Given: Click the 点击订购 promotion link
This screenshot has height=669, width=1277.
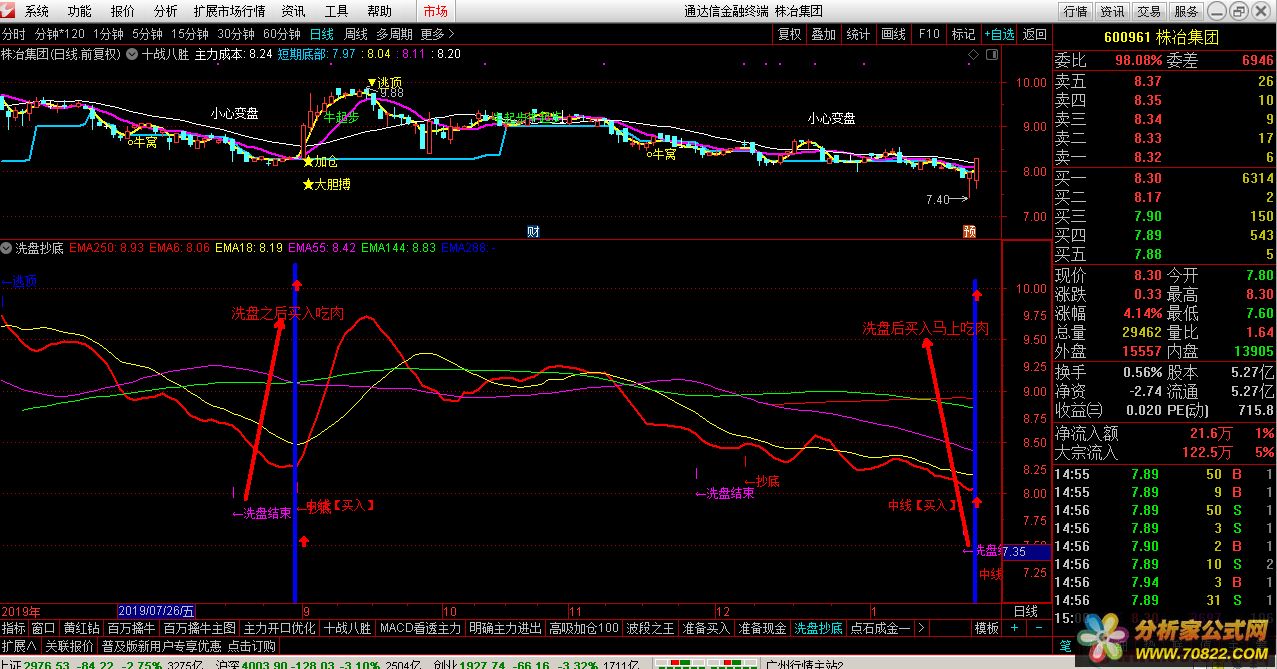Looking at the screenshot, I should 251,647.
